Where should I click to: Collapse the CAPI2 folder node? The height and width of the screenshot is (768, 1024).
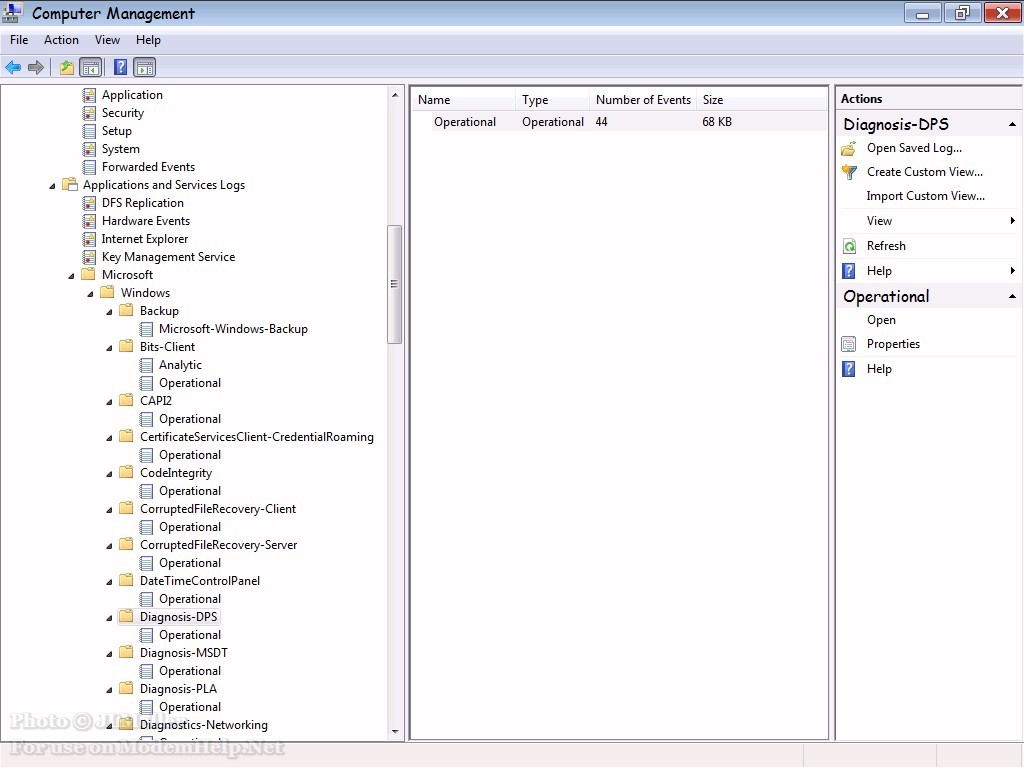click(109, 402)
